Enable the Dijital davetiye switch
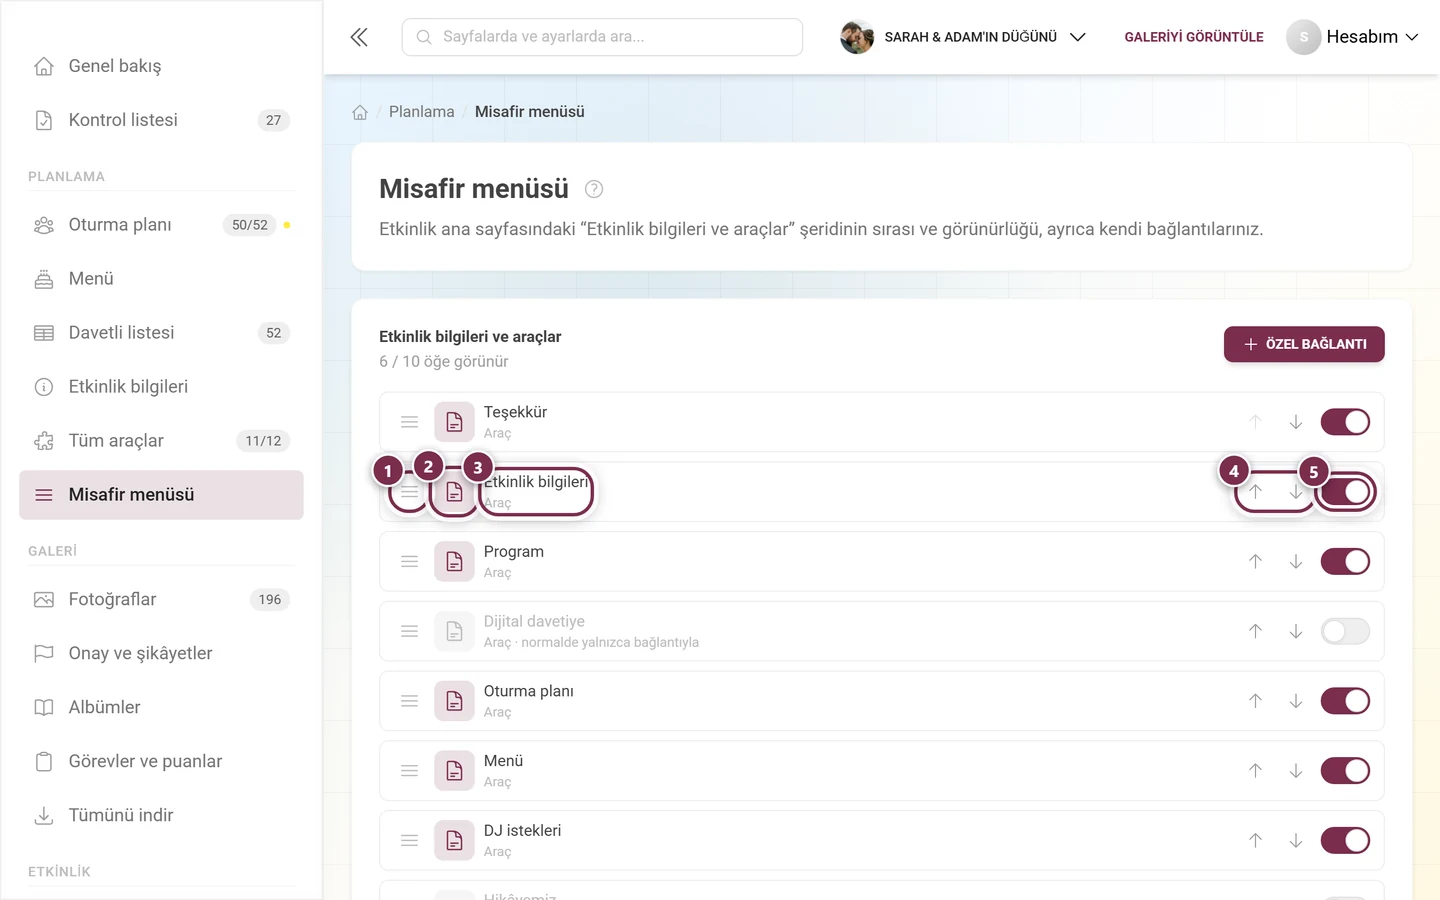This screenshot has width=1440, height=900. [1345, 631]
